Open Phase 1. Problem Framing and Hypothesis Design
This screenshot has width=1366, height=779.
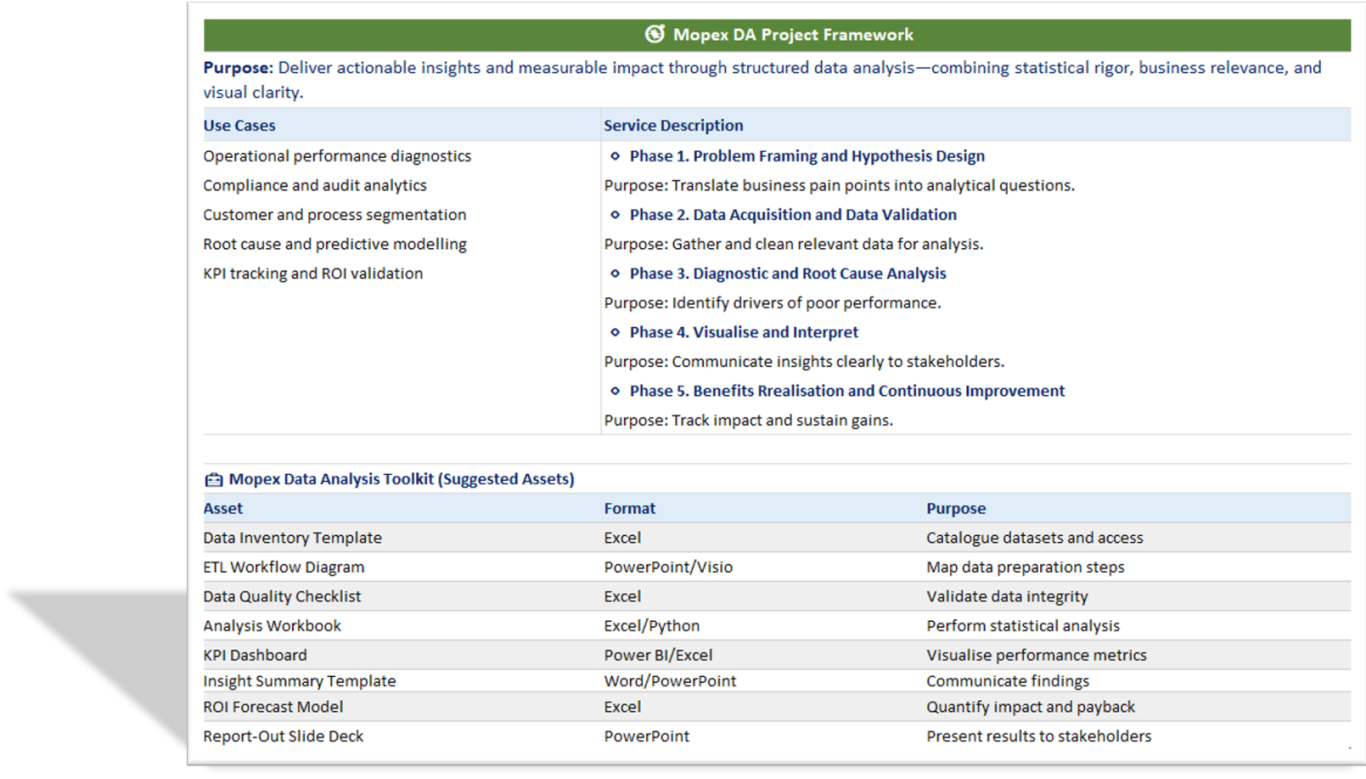point(806,156)
